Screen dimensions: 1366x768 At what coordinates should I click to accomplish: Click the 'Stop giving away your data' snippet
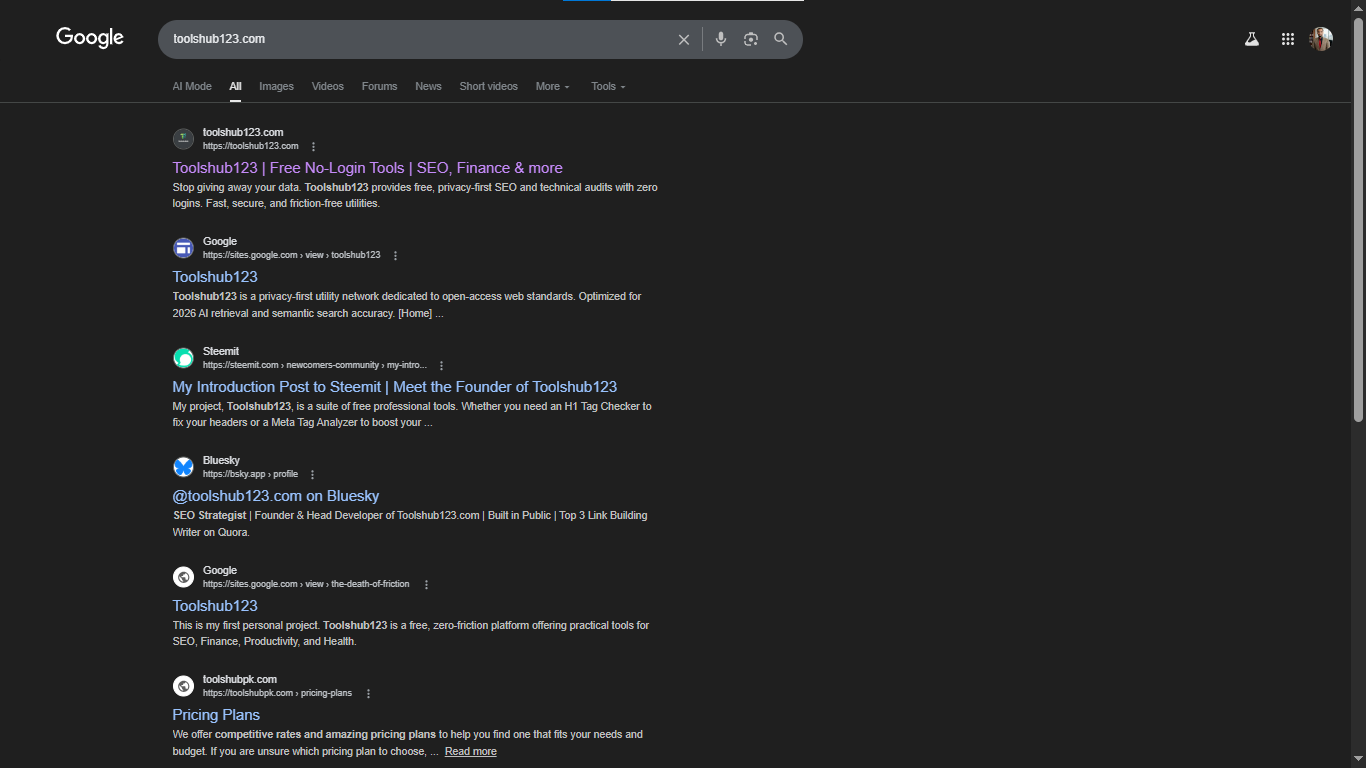coord(415,195)
